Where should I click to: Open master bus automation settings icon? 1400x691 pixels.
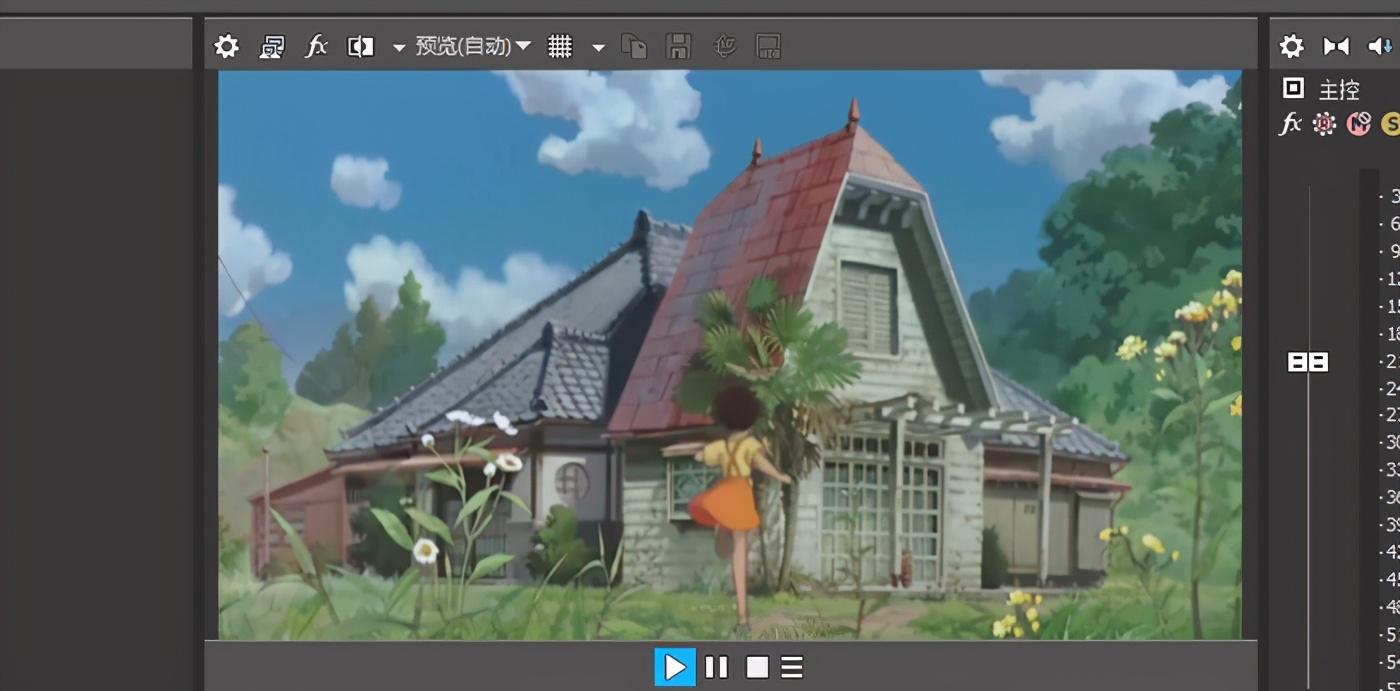pos(1324,124)
